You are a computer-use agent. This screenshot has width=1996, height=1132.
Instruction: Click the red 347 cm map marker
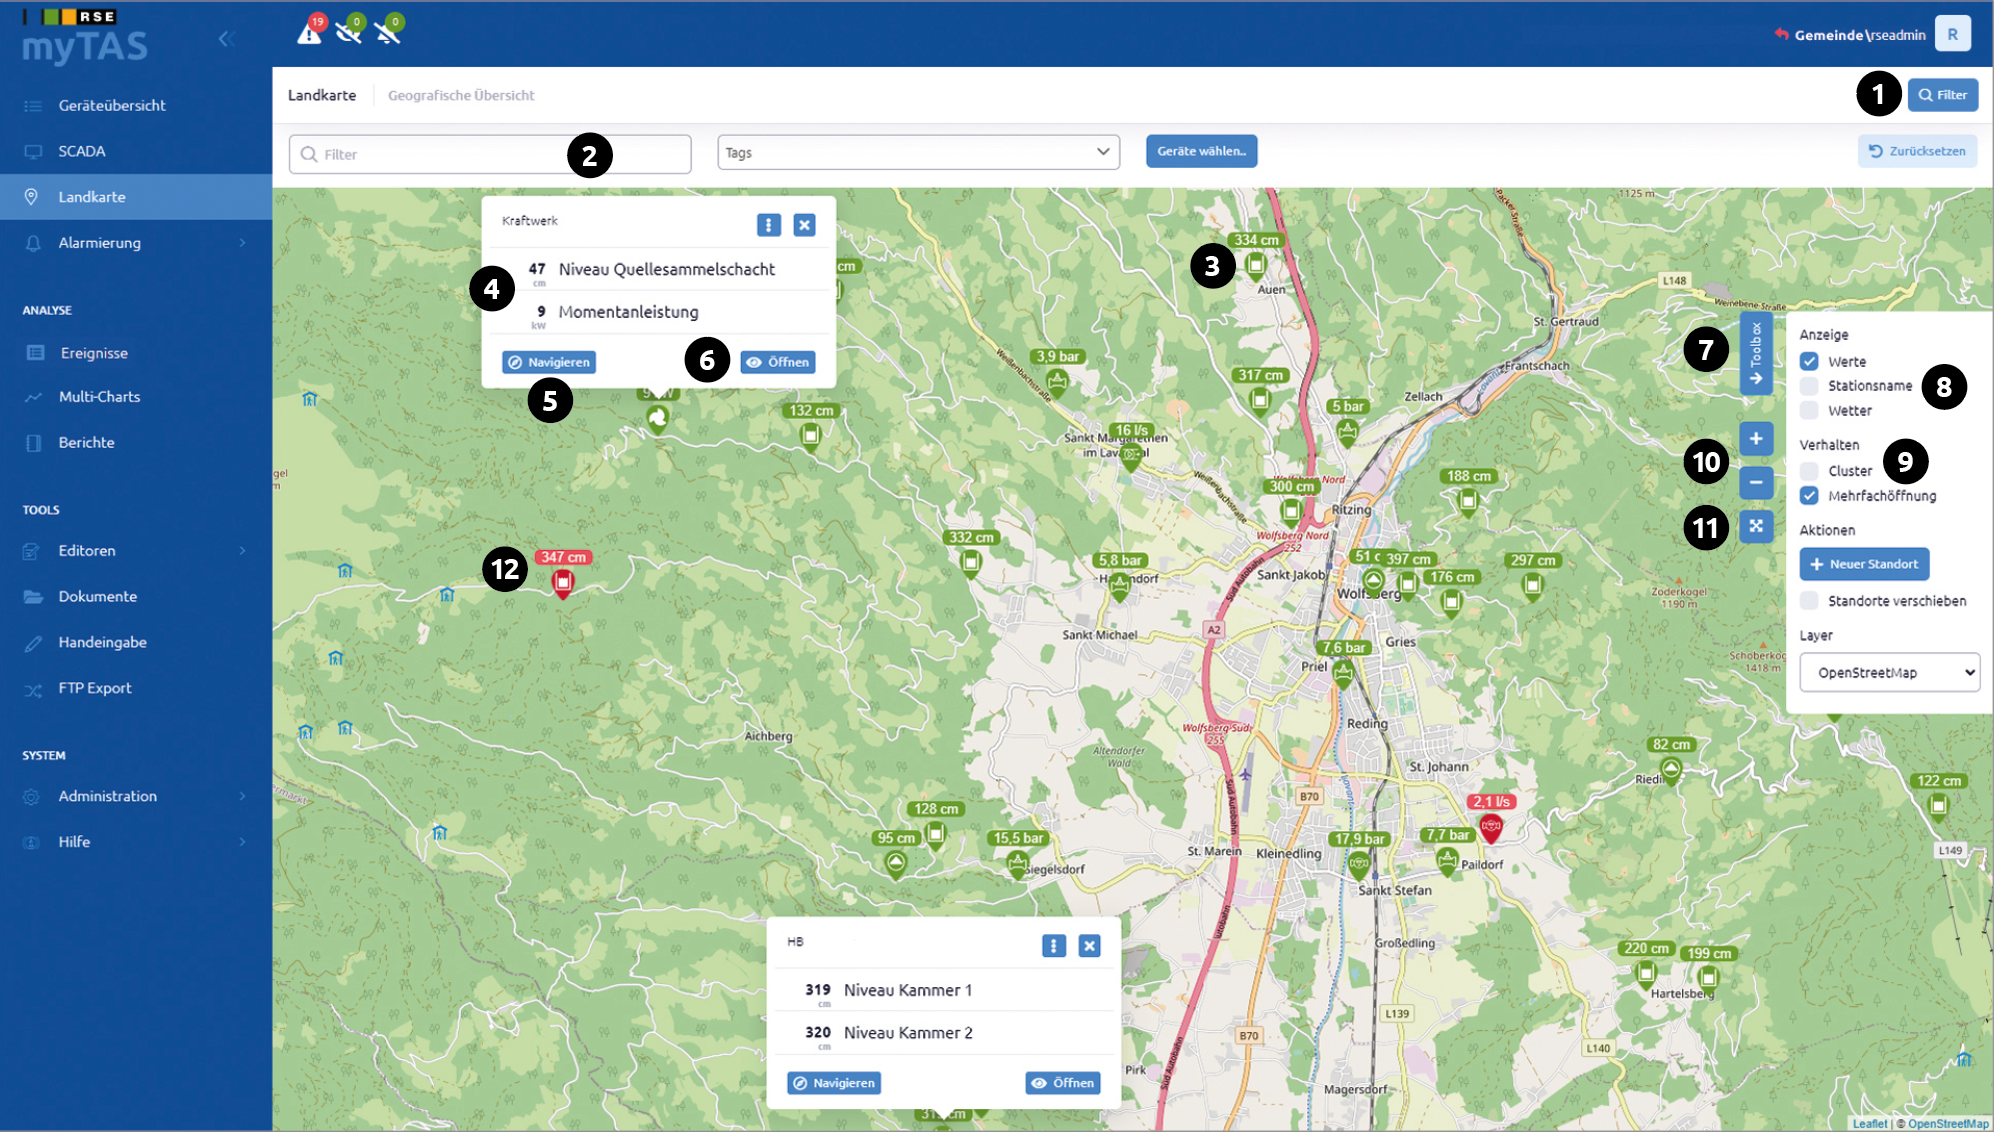563,582
